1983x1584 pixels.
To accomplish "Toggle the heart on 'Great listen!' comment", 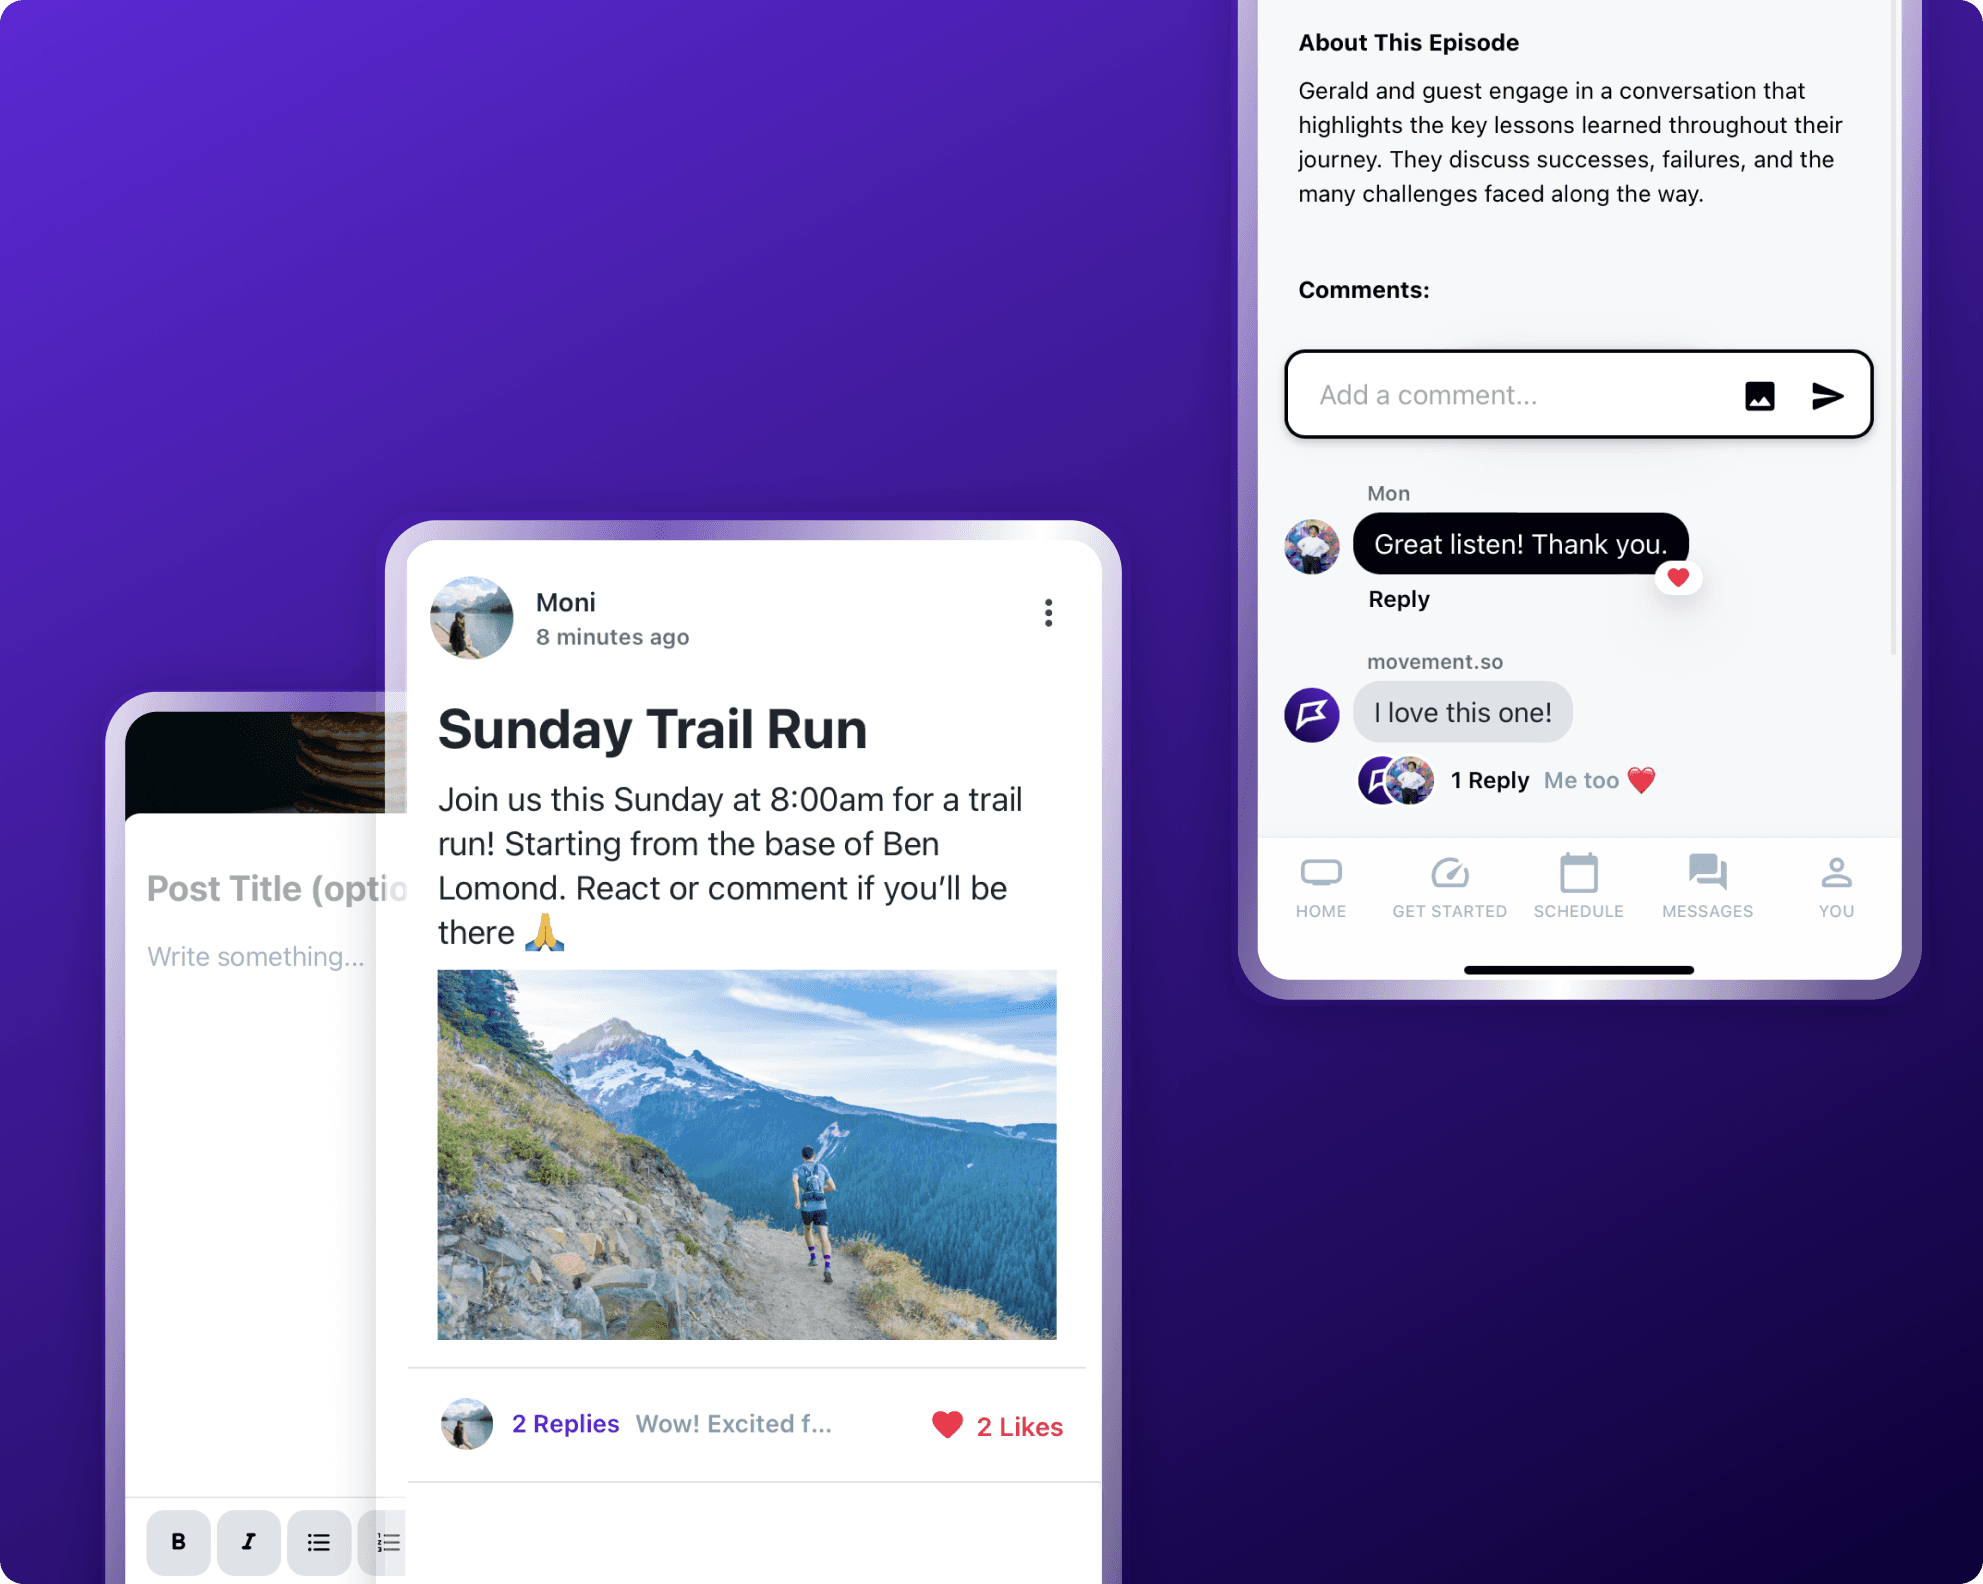I will tap(1678, 577).
